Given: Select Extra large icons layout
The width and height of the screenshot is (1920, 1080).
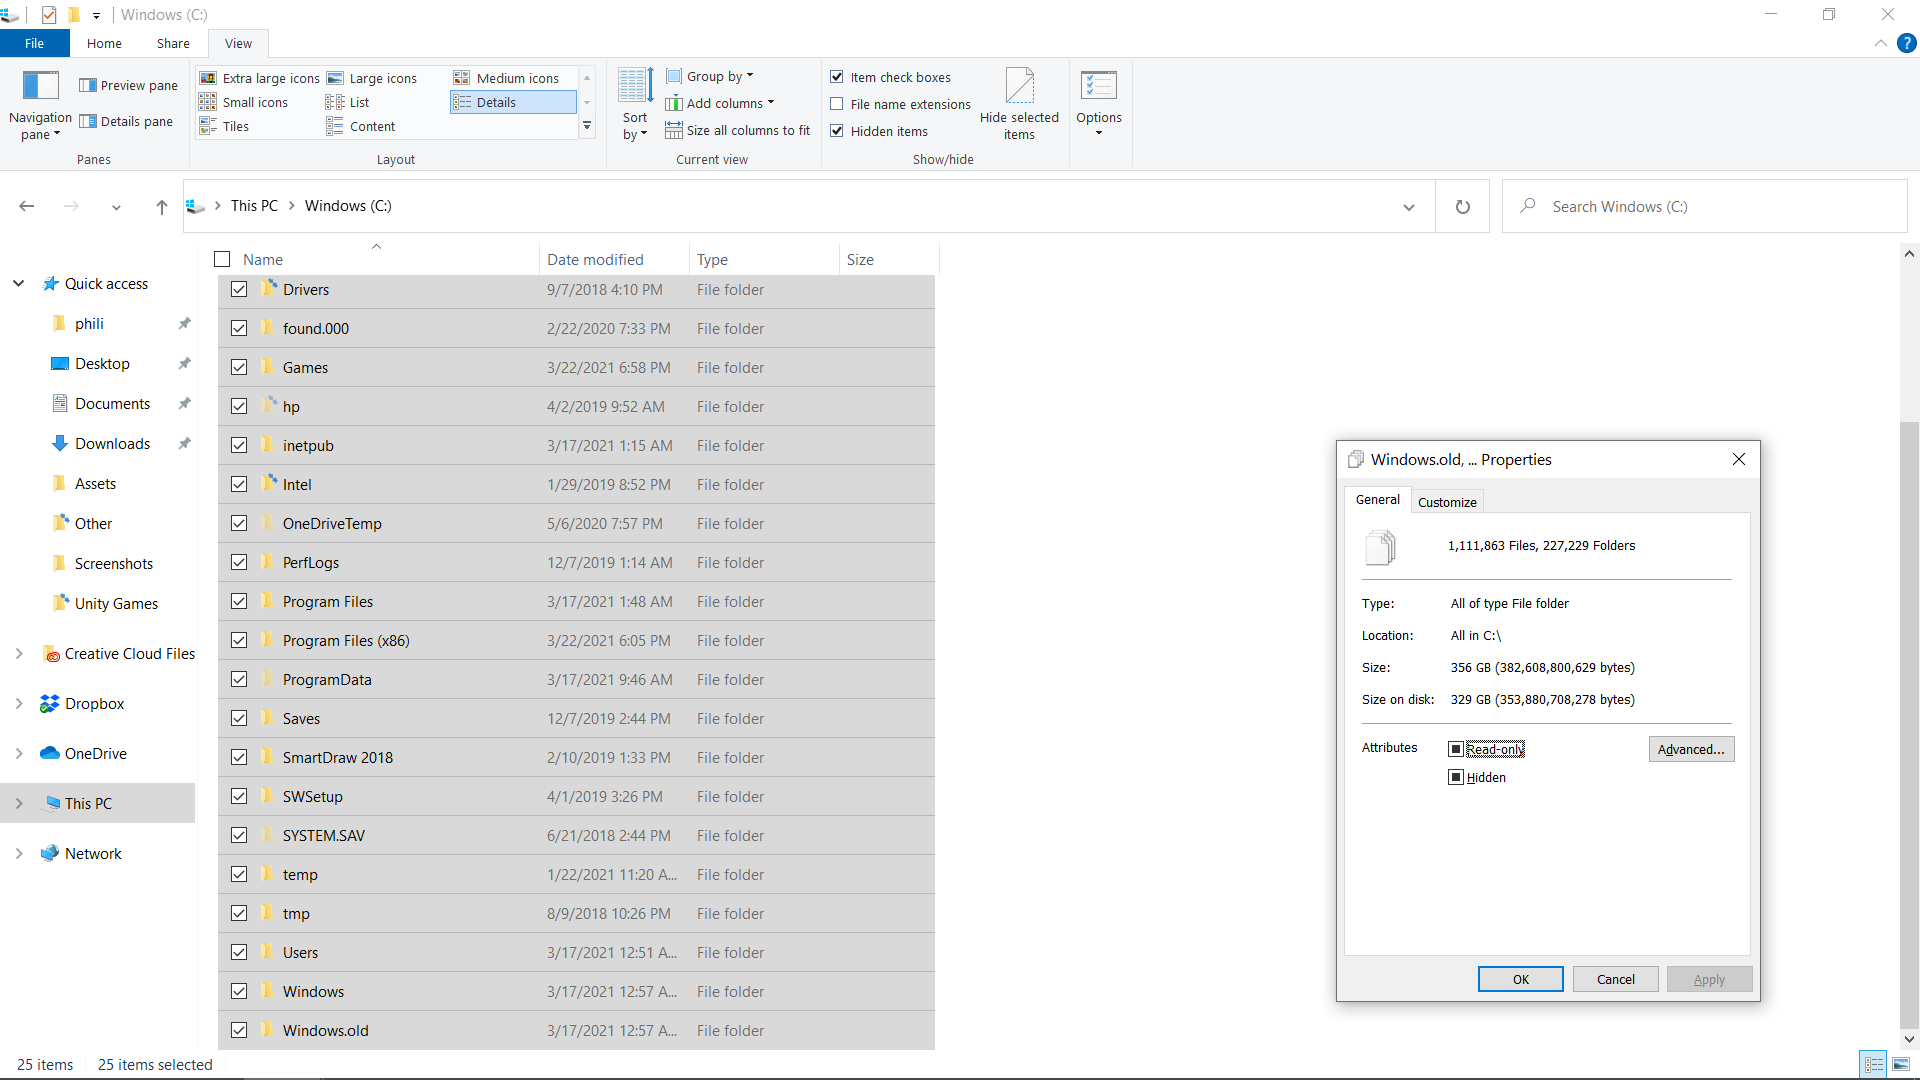Looking at the screenshot, I should [x=259, y=78].
